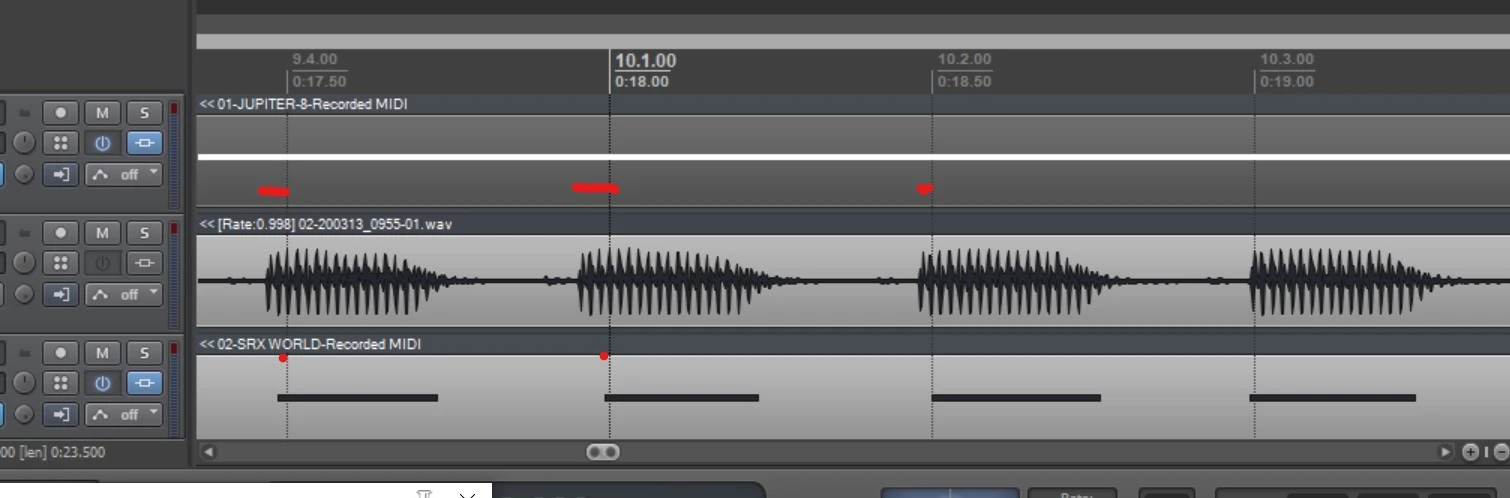Arm recording on the wav audio track
The height and width of the screenshot is (498, 1510).
[x=60, y=233]
